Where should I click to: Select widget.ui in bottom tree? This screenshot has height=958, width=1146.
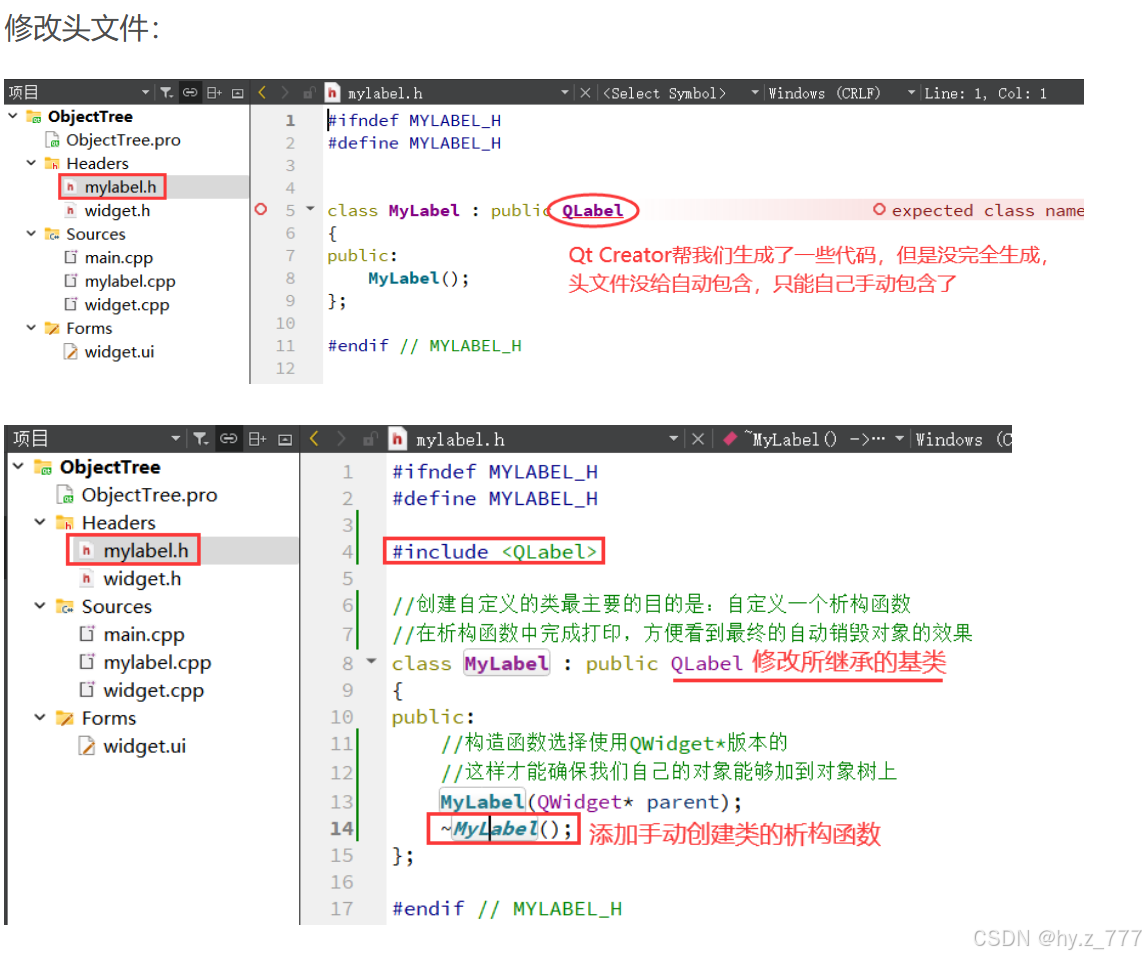[x=144, y=745]
